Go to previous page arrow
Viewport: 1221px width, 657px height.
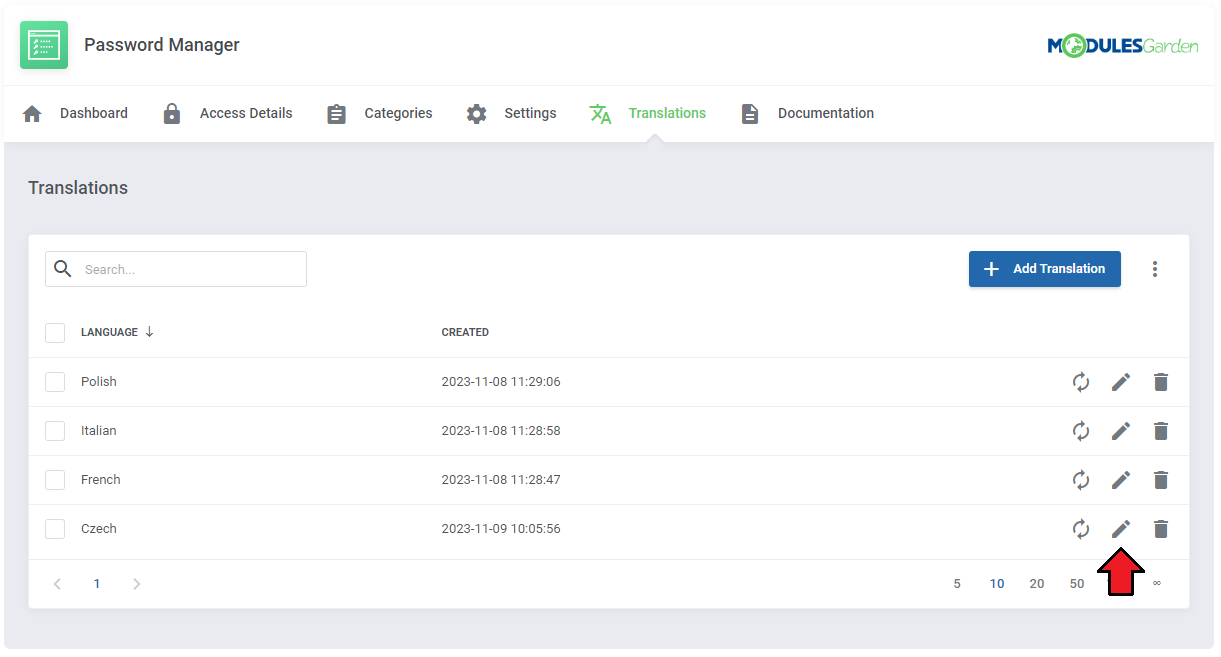57,584
